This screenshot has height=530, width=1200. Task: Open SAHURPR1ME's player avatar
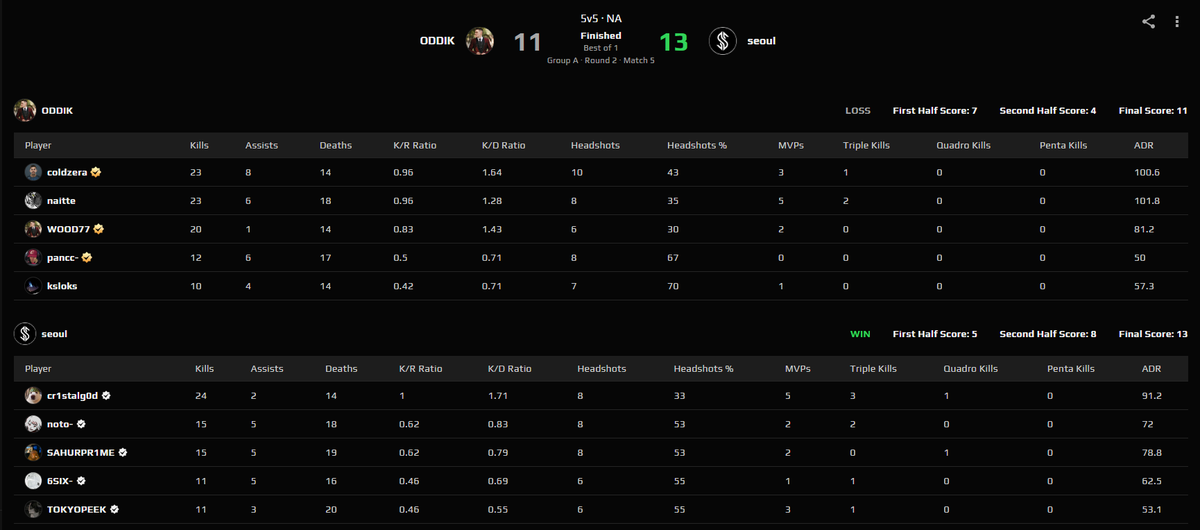pyautogui.click(x=33, y=452)
